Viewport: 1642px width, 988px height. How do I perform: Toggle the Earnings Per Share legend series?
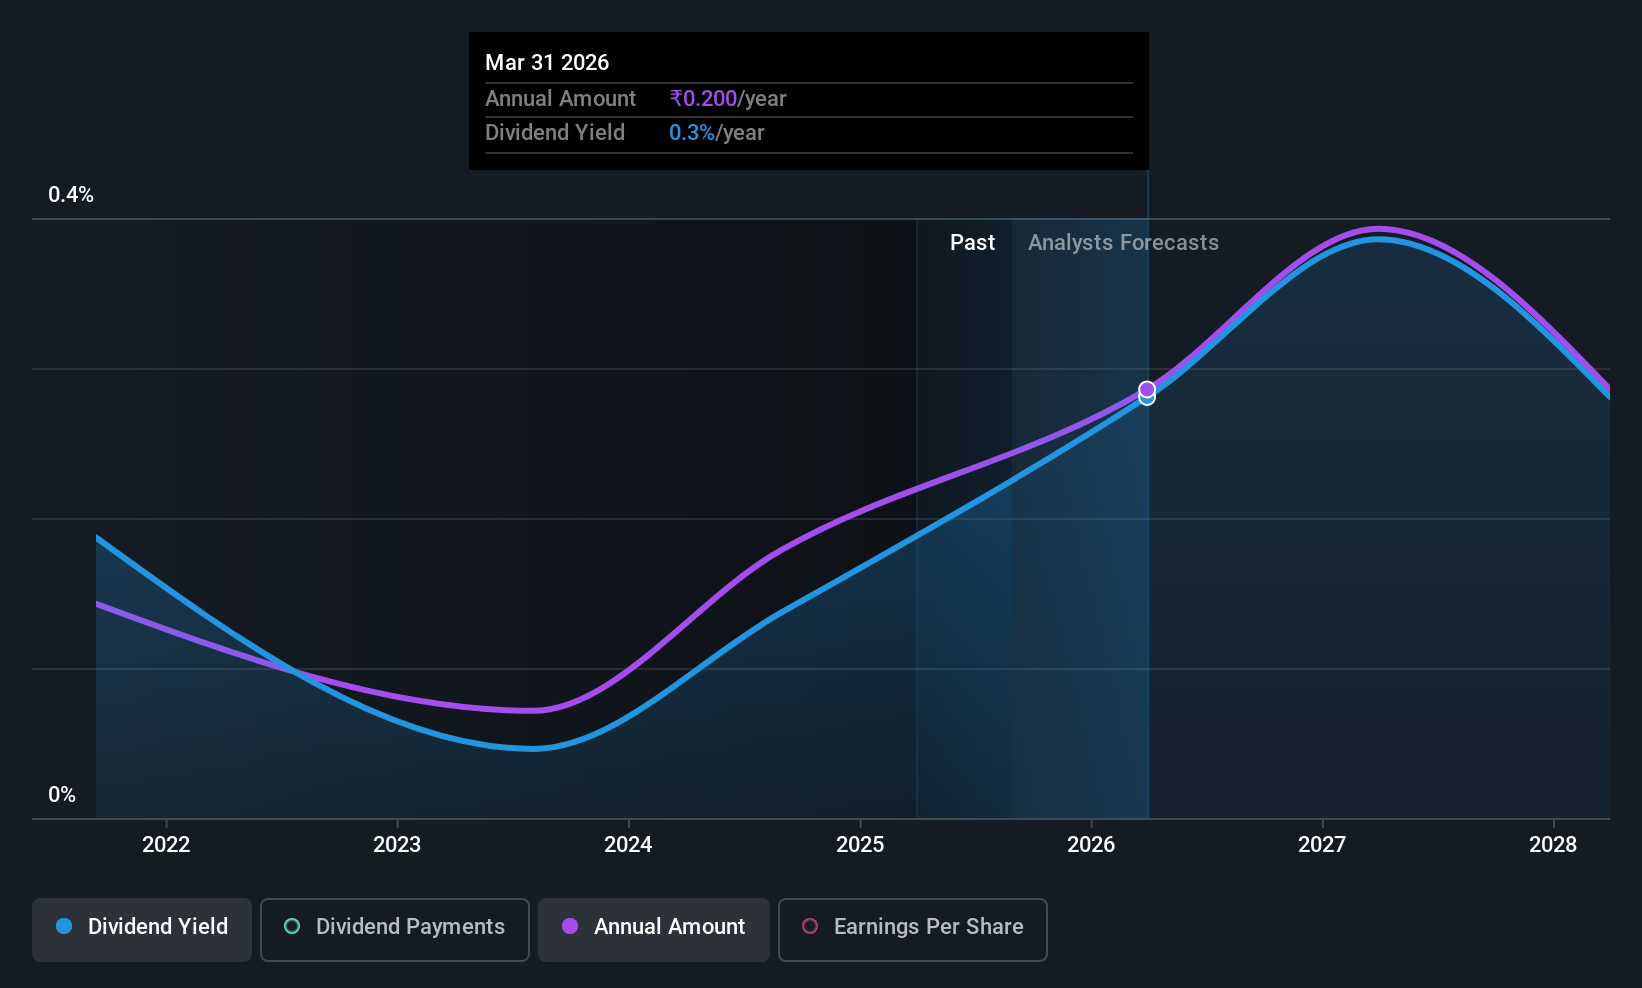[913, 930]
